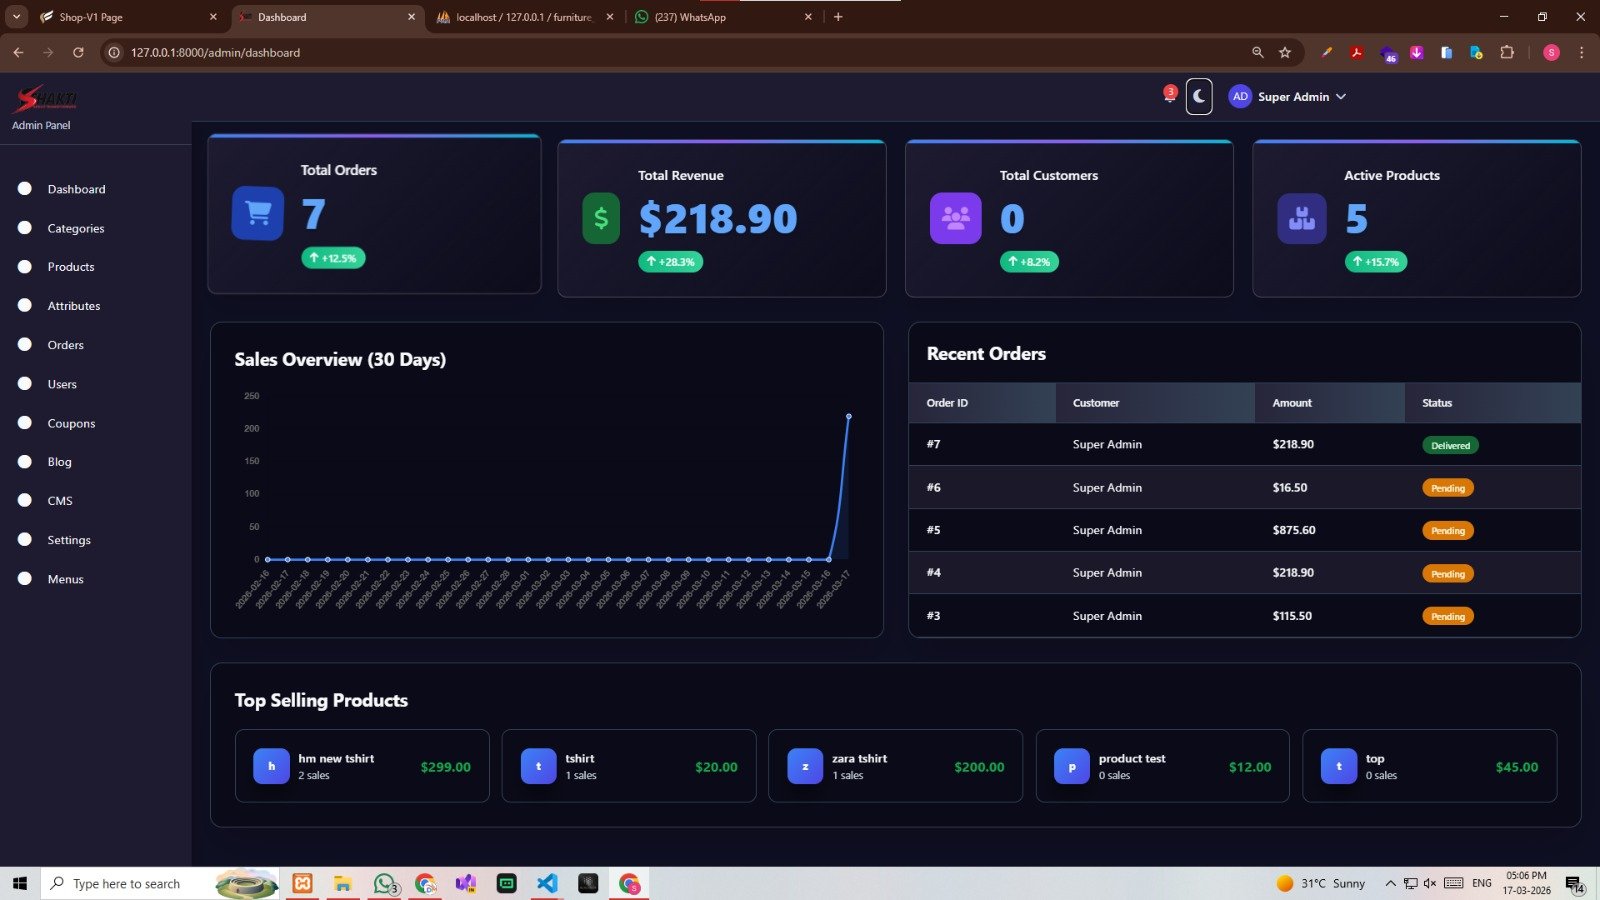The image size is (1600, 900).
Task: Click the notification bell icon
Action: tap(1169, 96)
